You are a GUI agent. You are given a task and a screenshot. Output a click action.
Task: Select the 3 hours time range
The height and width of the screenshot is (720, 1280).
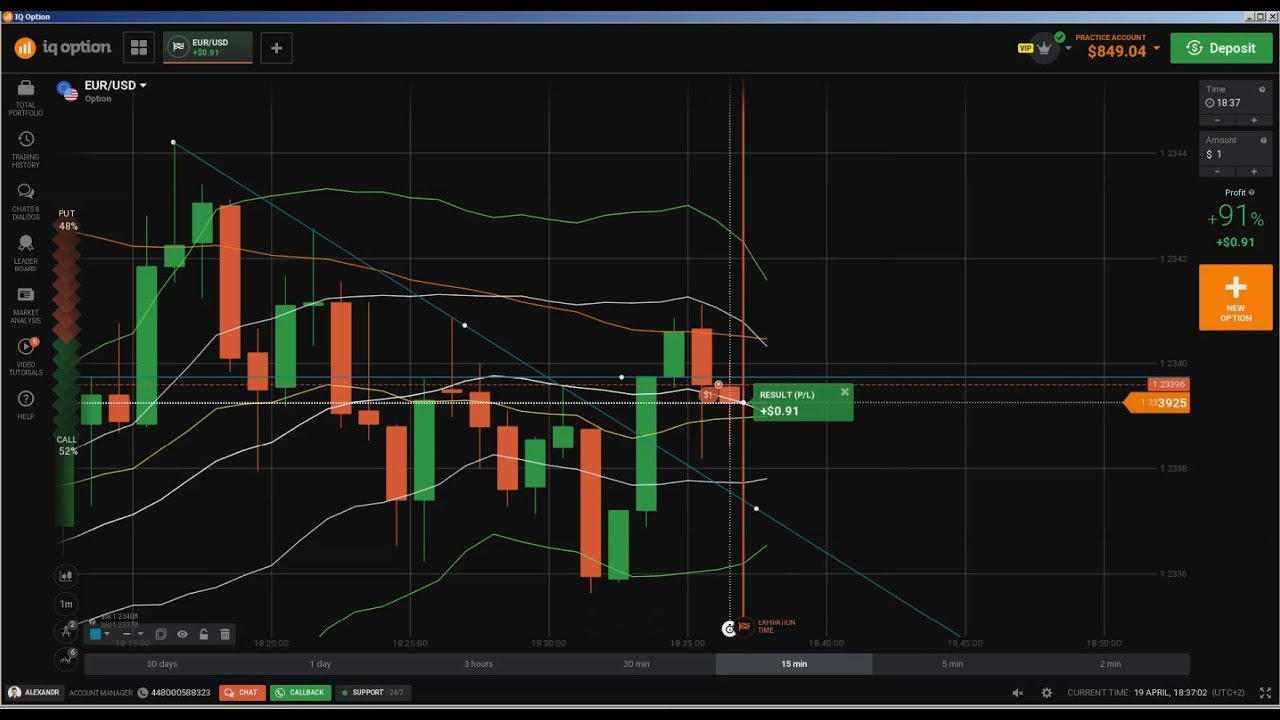478,664
